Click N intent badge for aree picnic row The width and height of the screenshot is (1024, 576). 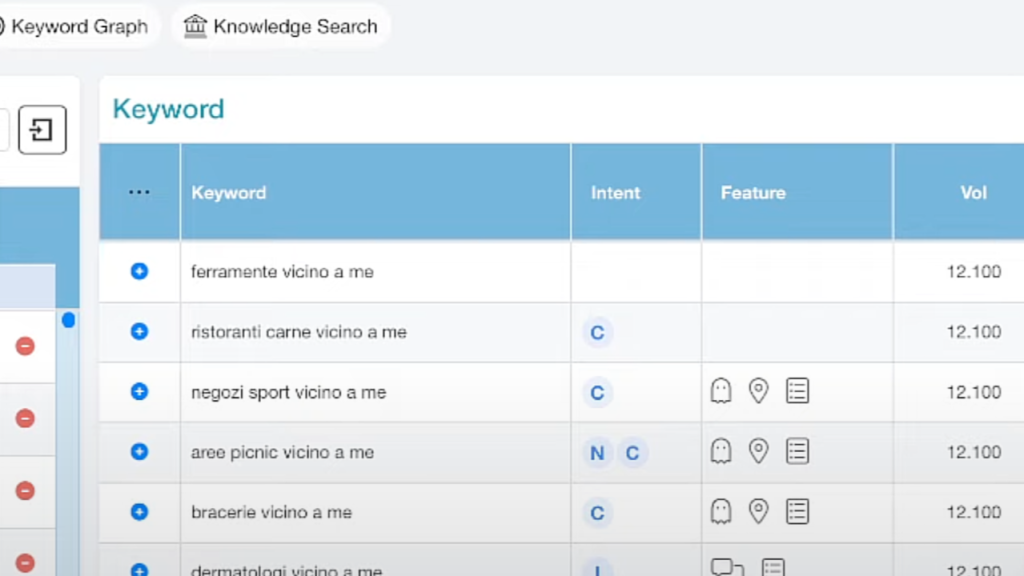(597, 453)
